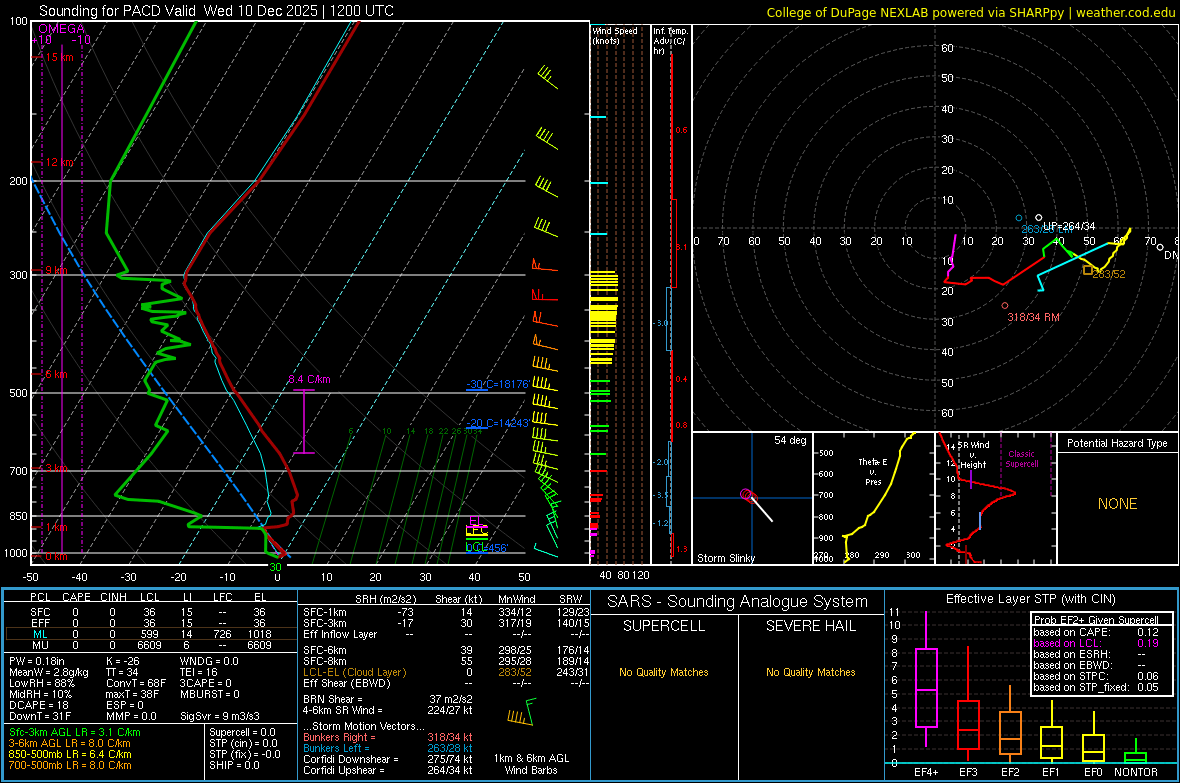Click the SFC-6km shear row

[x=446, y=650]
